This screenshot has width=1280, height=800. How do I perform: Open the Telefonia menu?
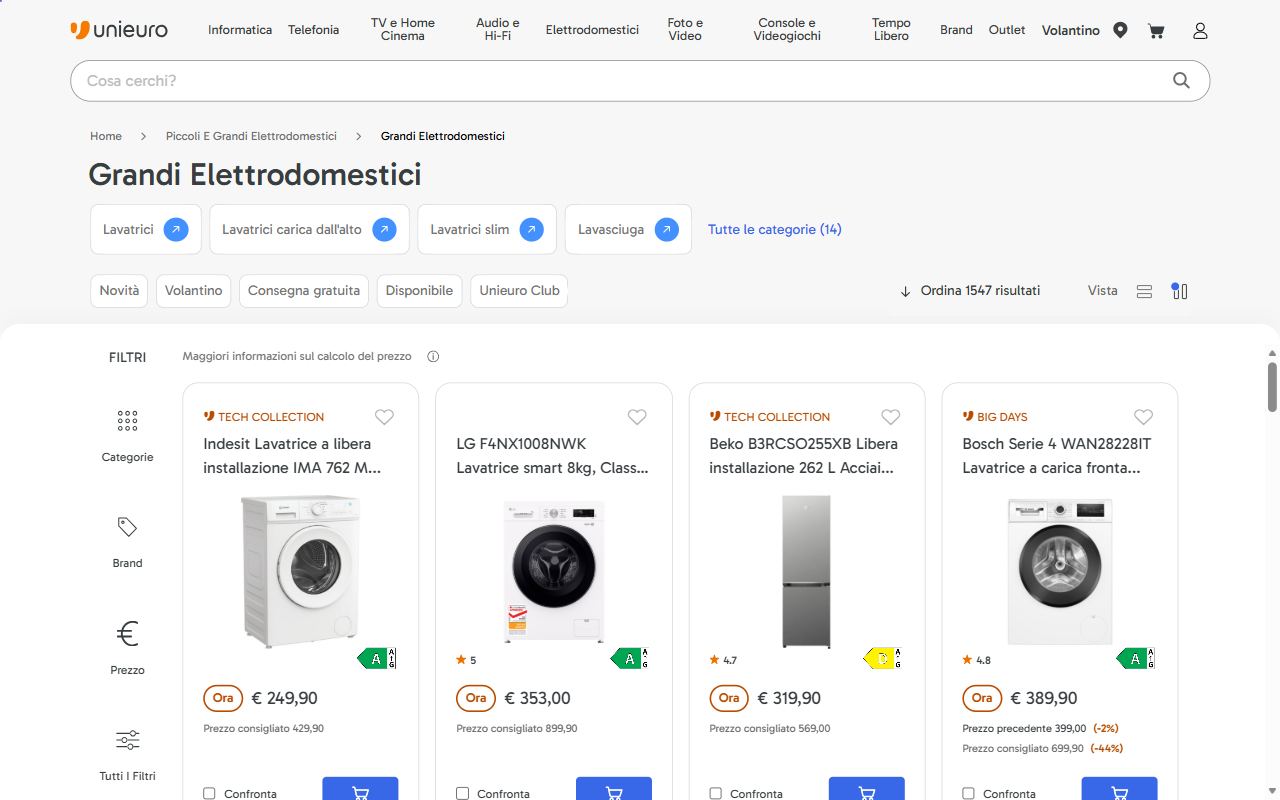point(314,30)
